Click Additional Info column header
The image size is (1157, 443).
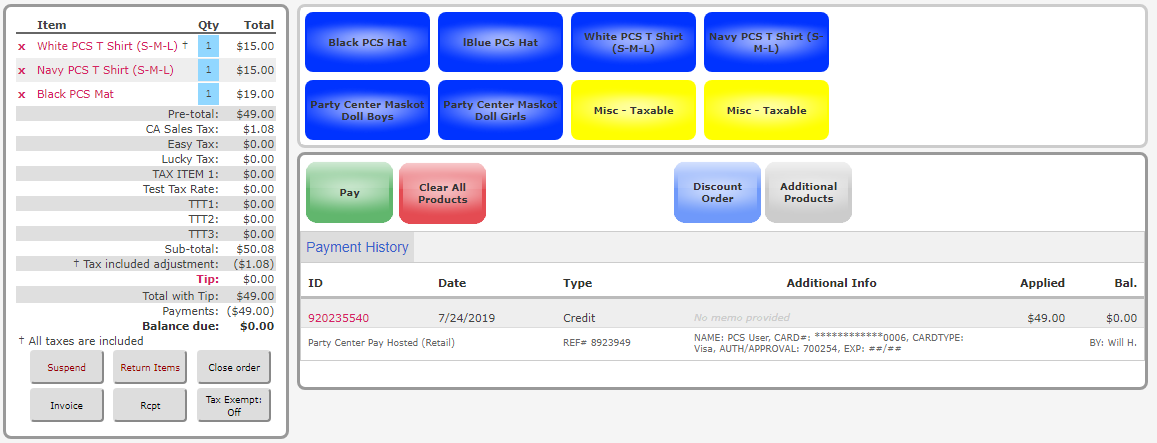coord(832,283)
